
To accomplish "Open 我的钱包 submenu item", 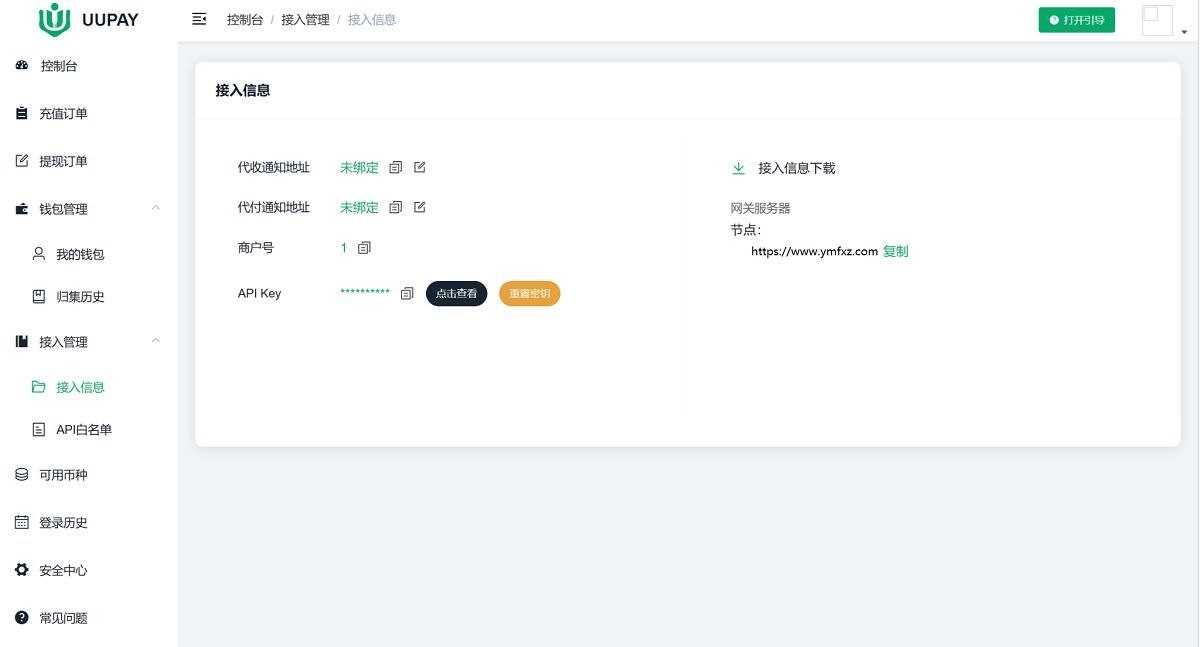I will pyautogui.click(x=80, y=254).
